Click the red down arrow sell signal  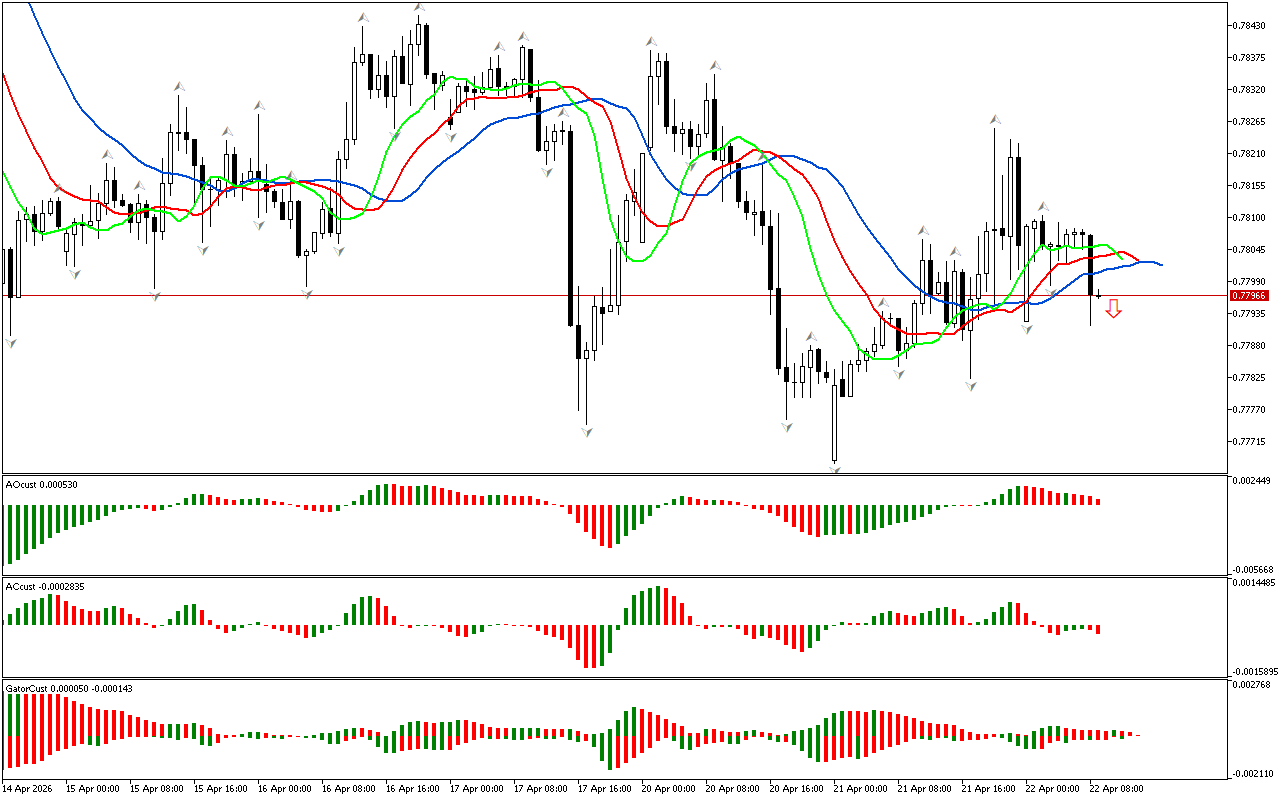point(1113,309)
